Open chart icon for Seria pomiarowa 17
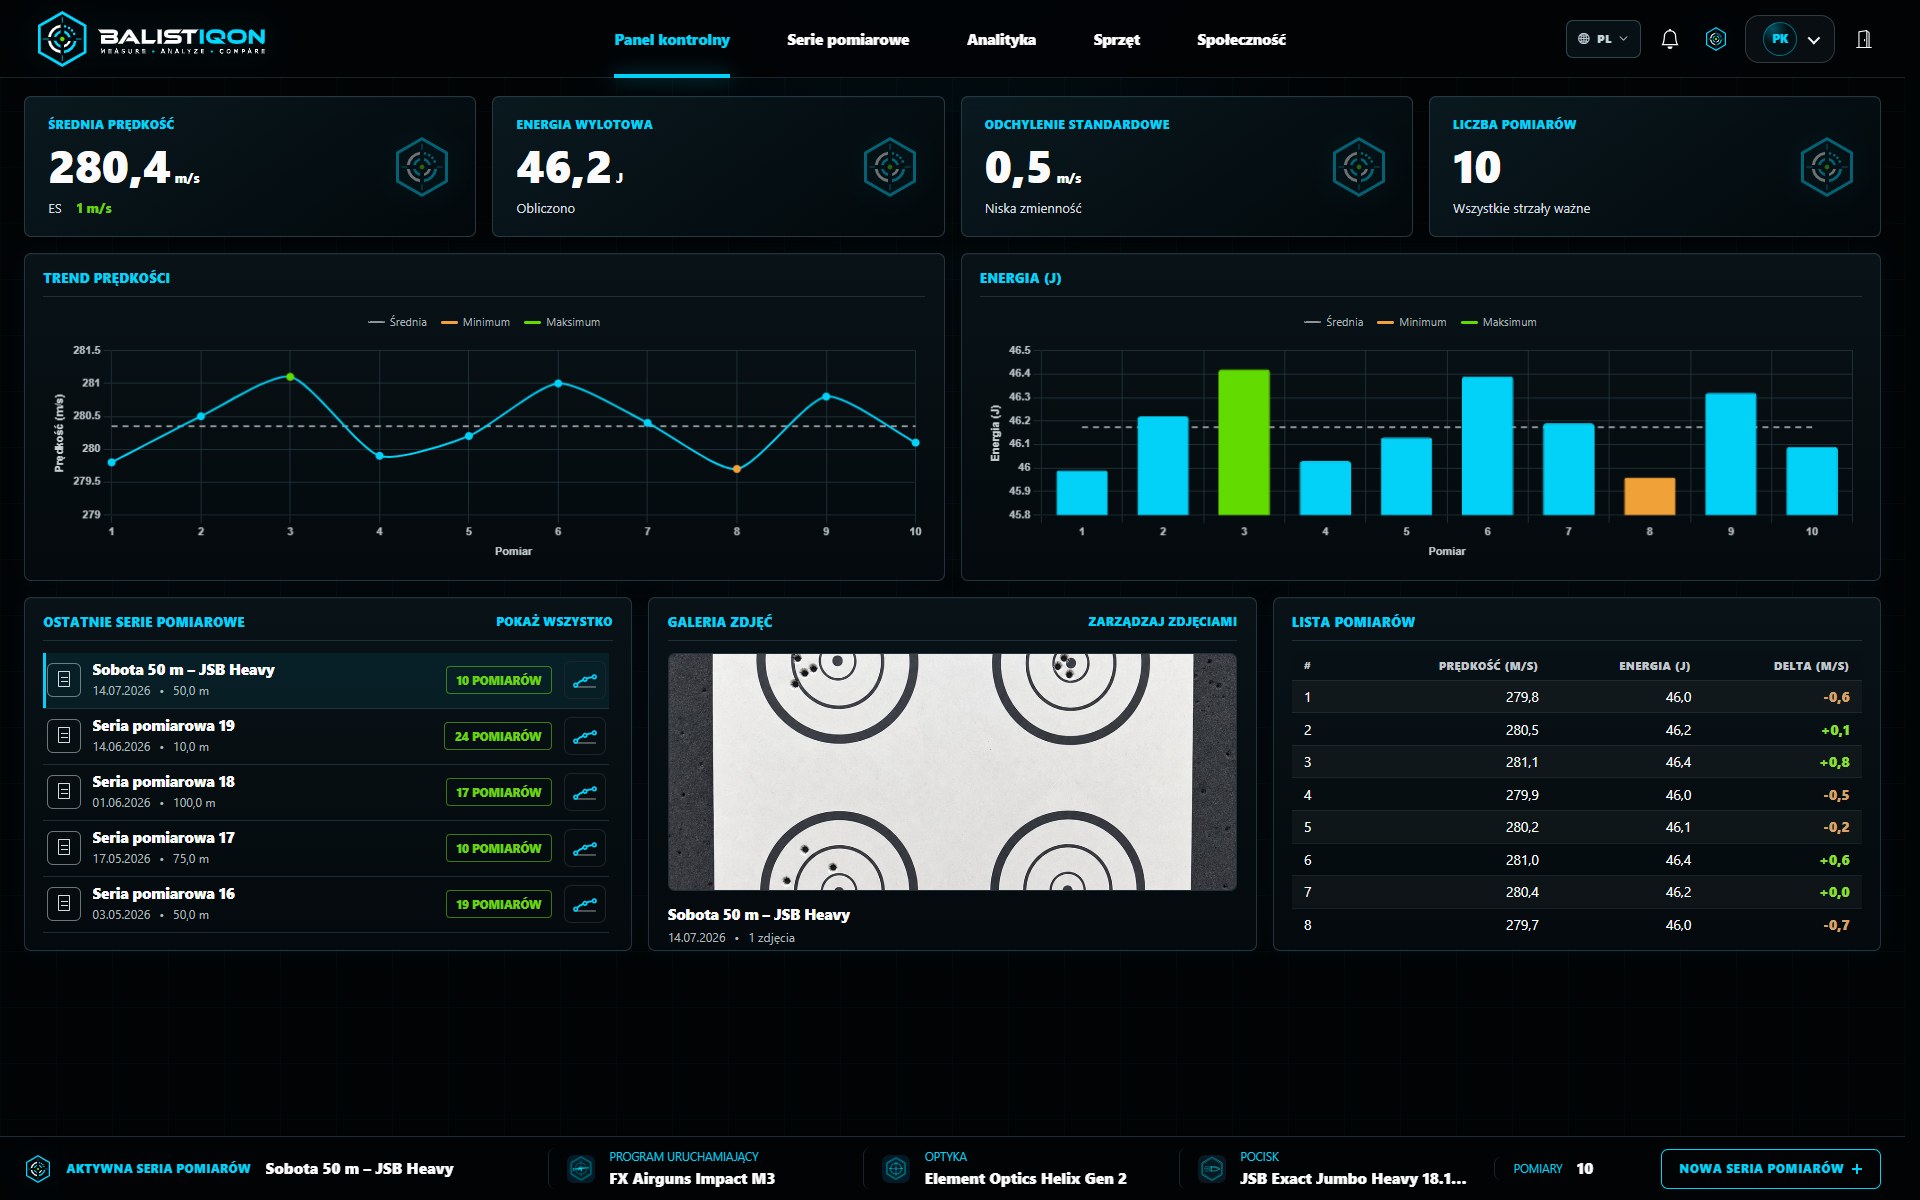 [x=585, y=849]
